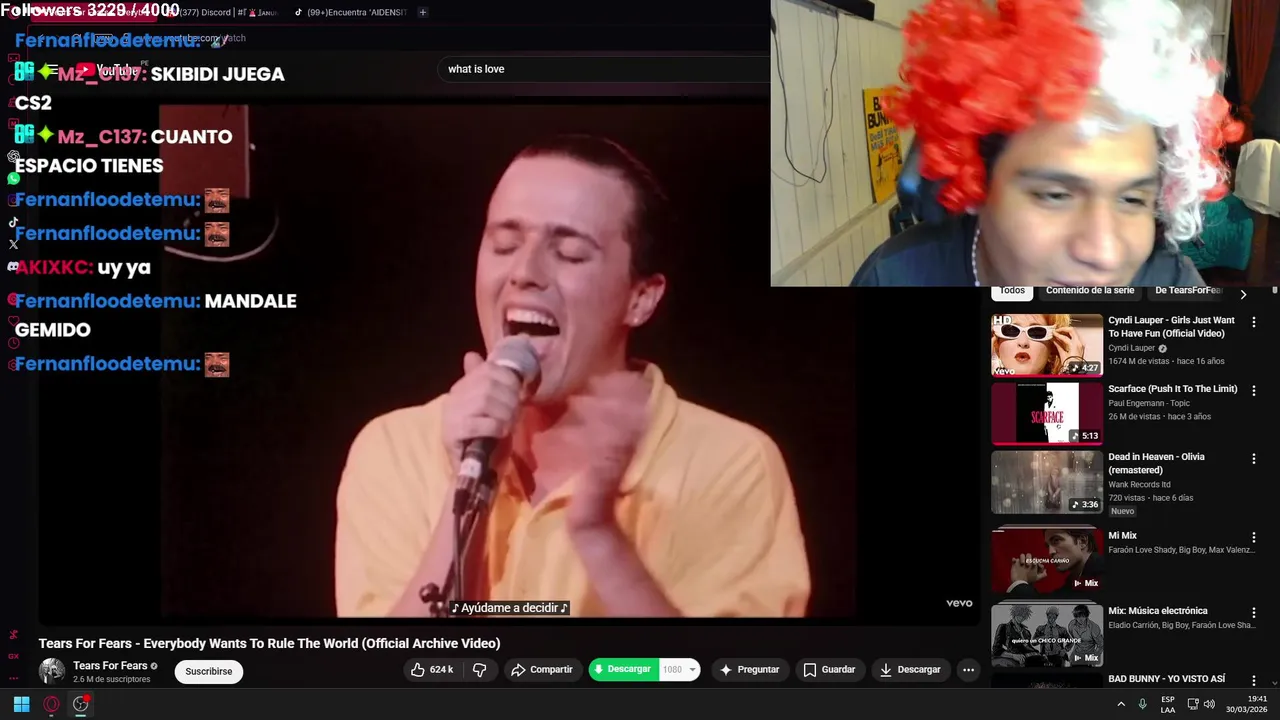
Task: Click the video title text
Action: 270,643
